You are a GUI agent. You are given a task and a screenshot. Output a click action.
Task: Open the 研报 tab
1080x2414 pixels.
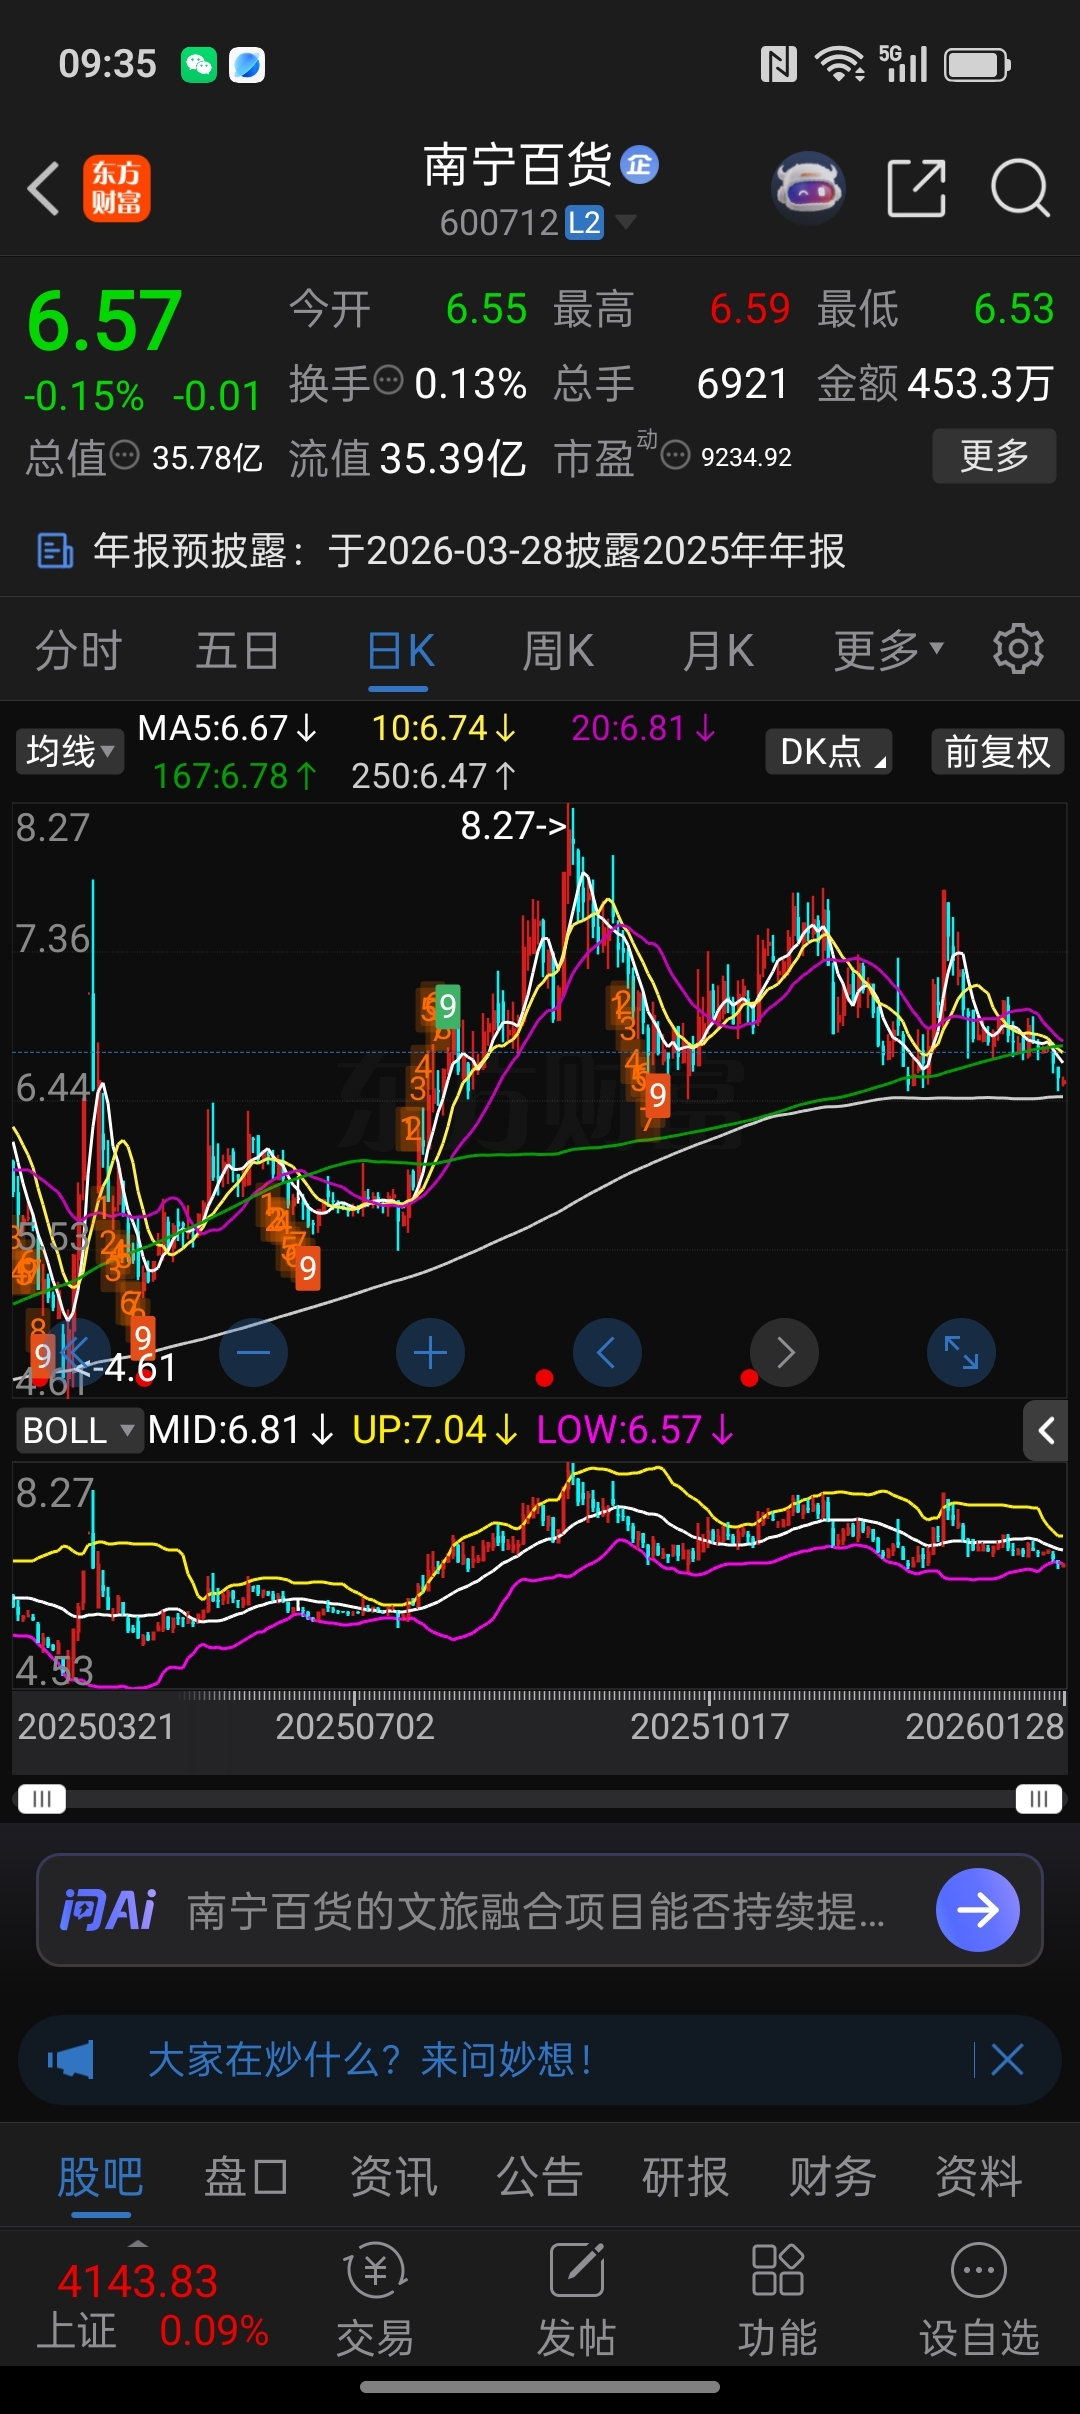685,2176
